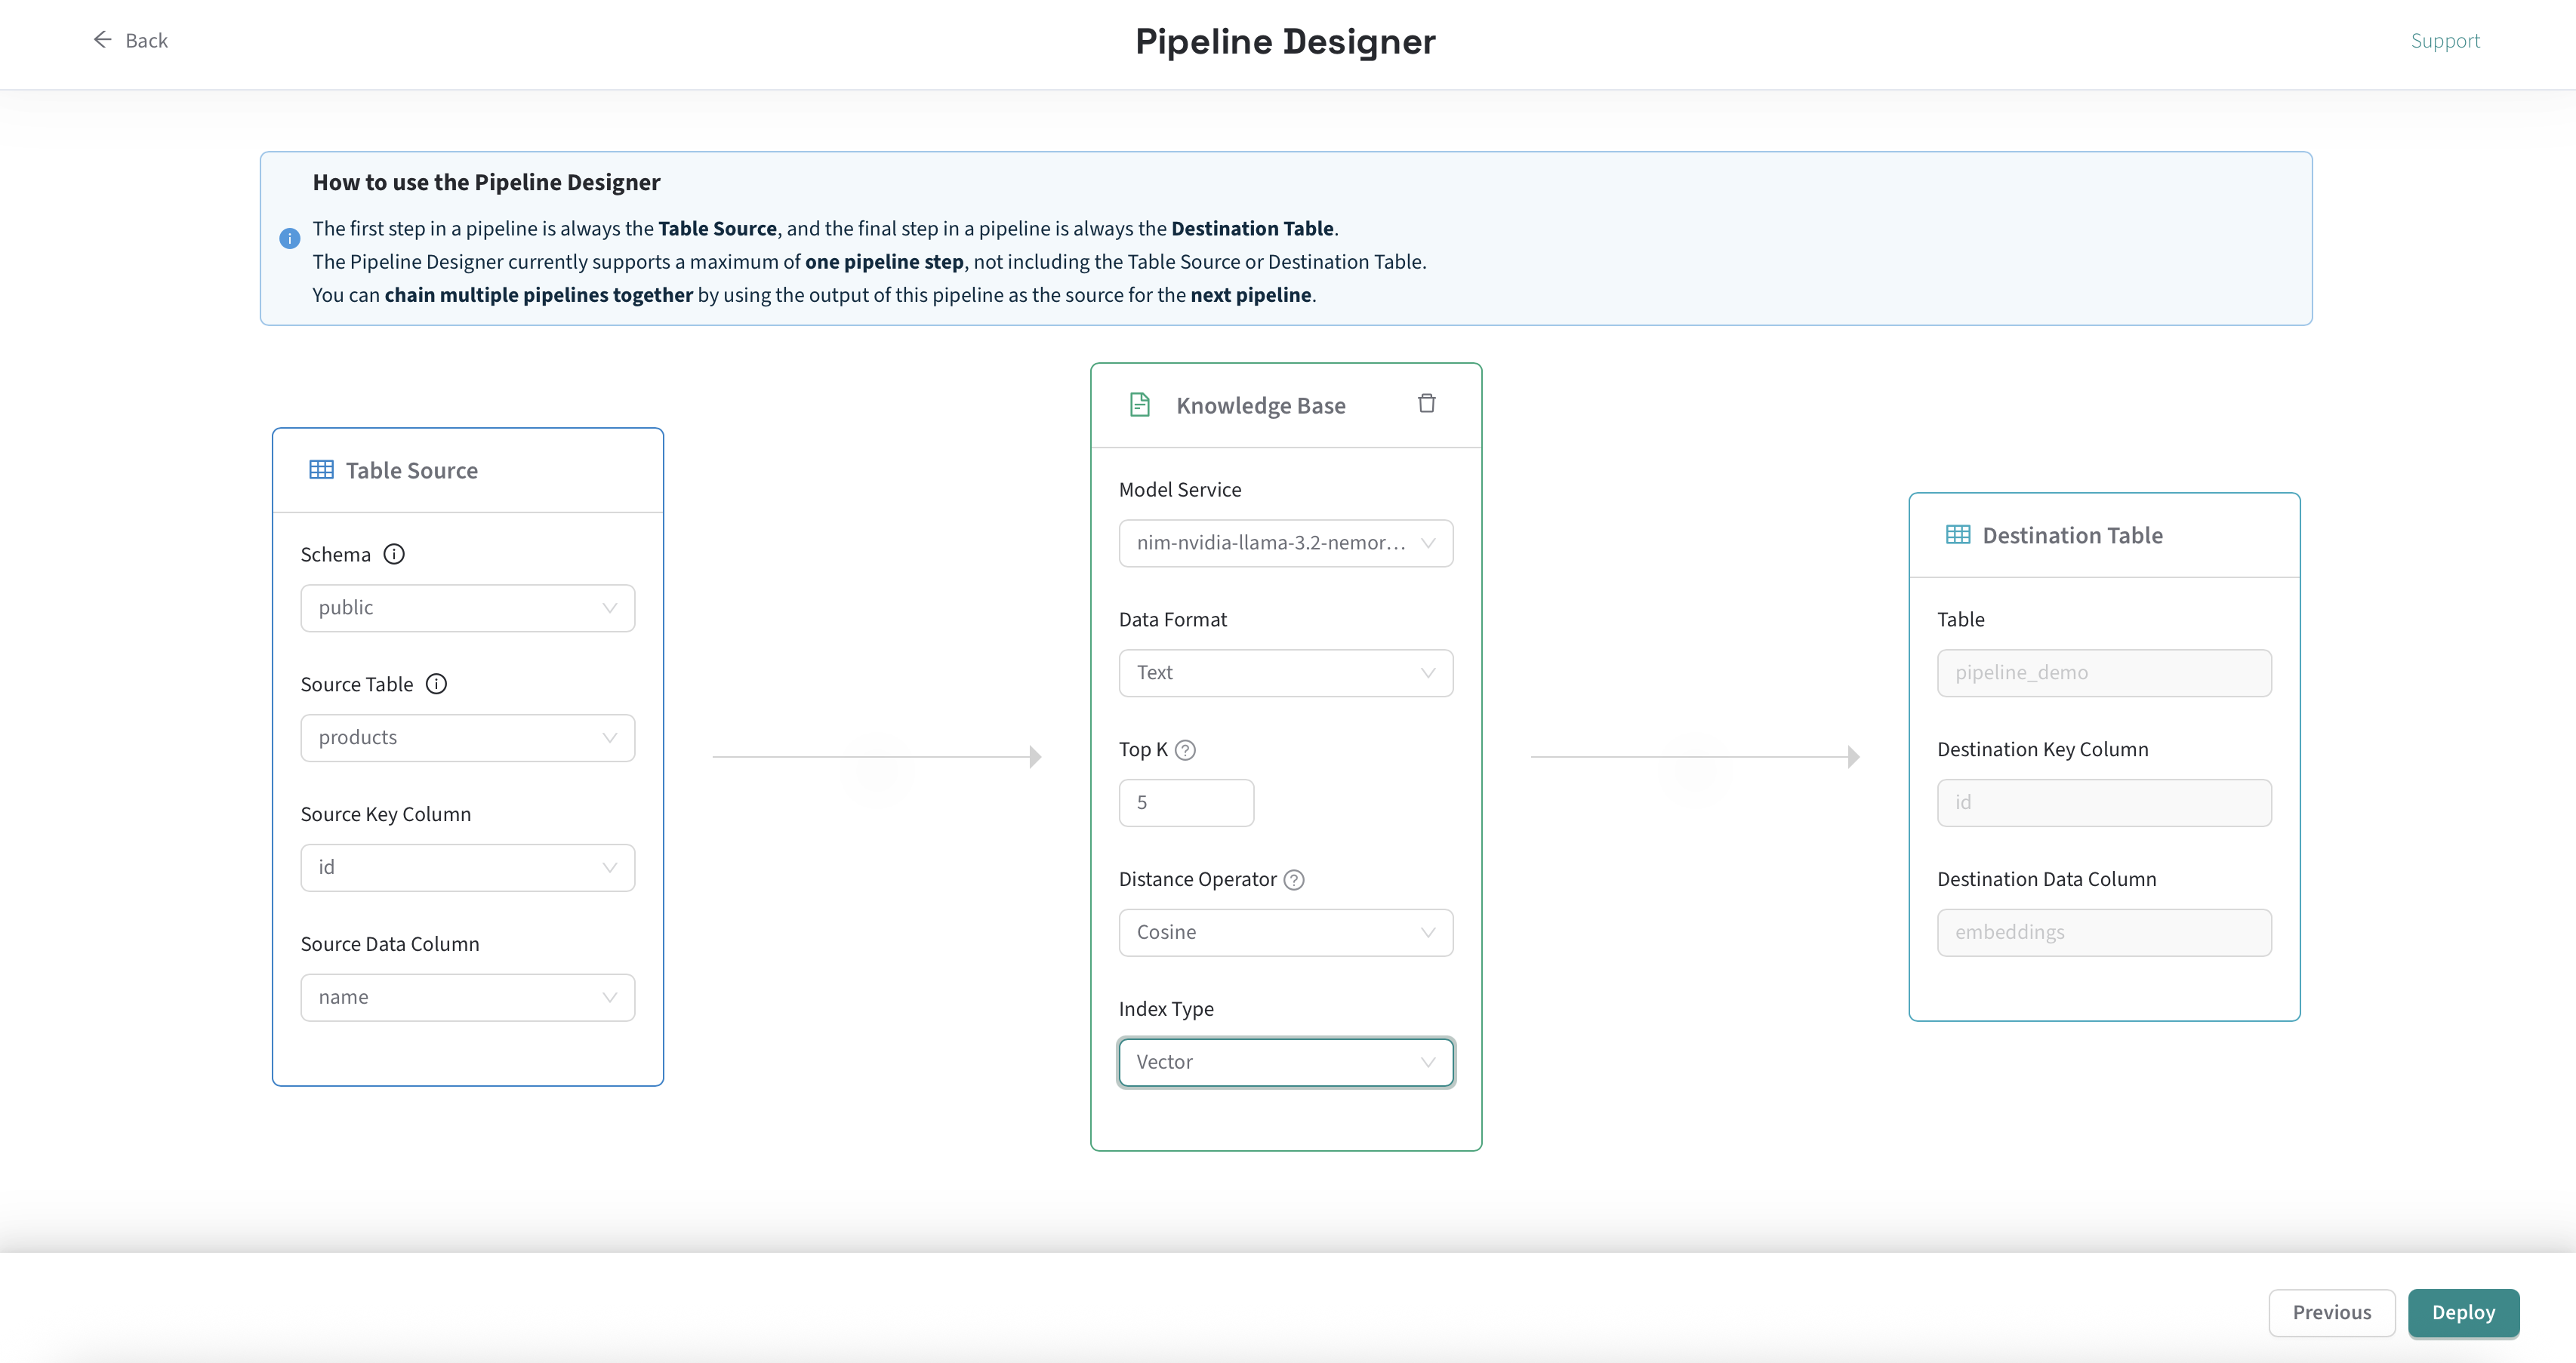
Task: Click the info icon next to Schema
Action: (394, 554)
